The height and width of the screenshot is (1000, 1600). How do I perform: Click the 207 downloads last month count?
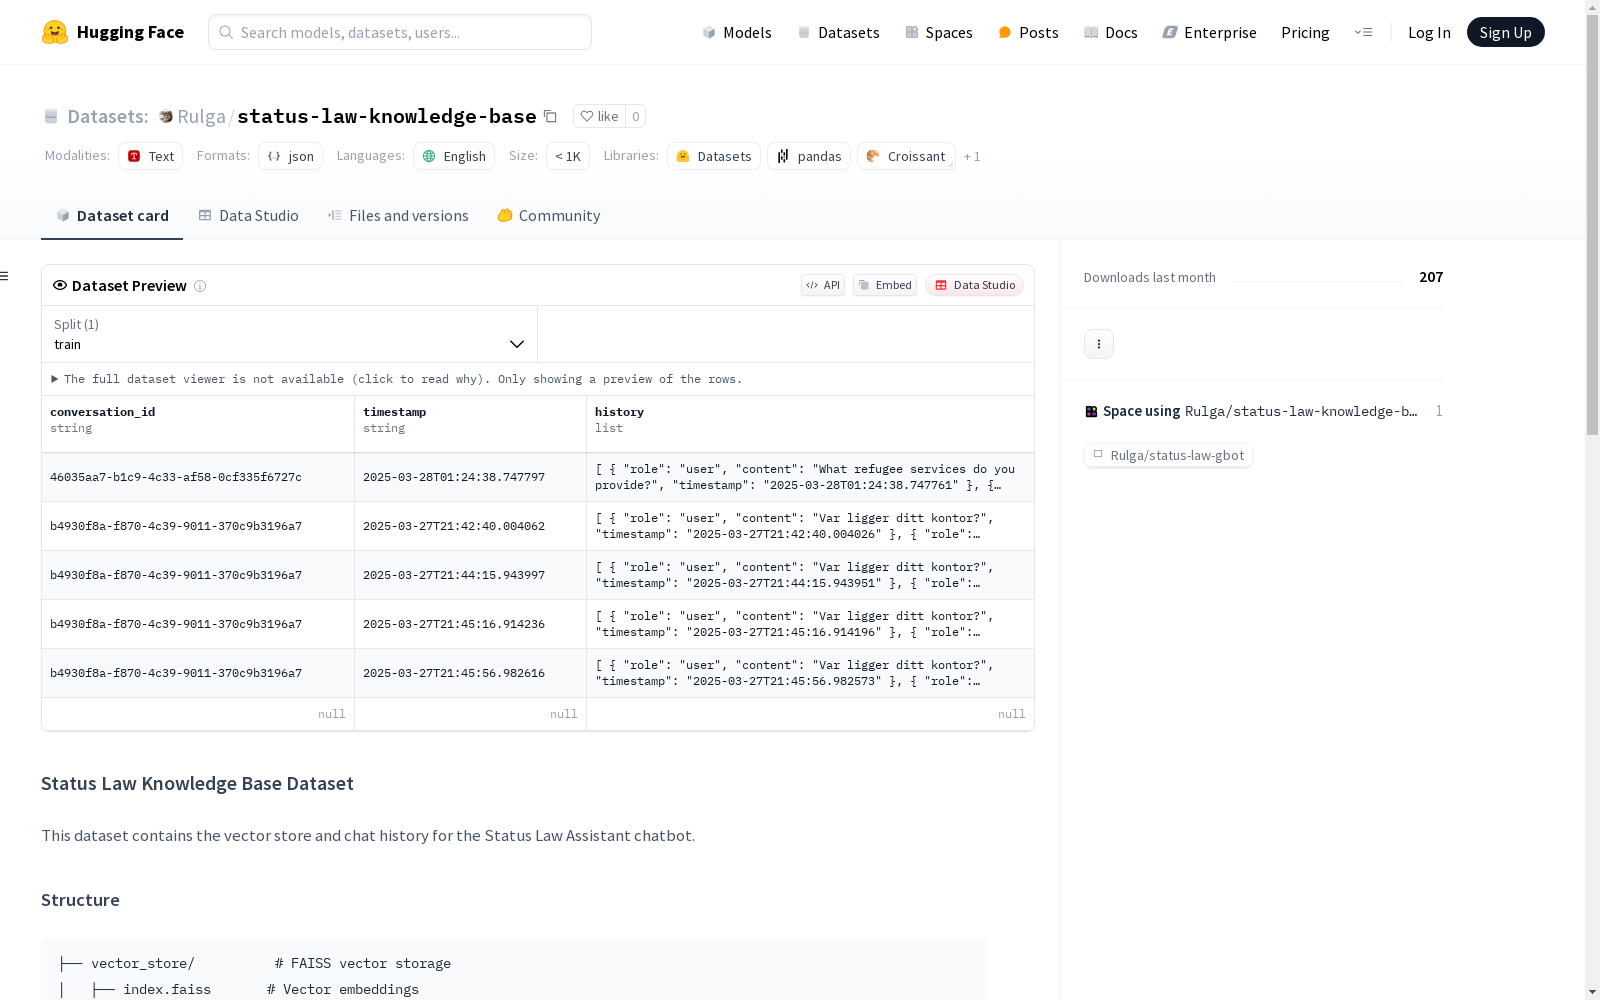(x=1431, y=277)
